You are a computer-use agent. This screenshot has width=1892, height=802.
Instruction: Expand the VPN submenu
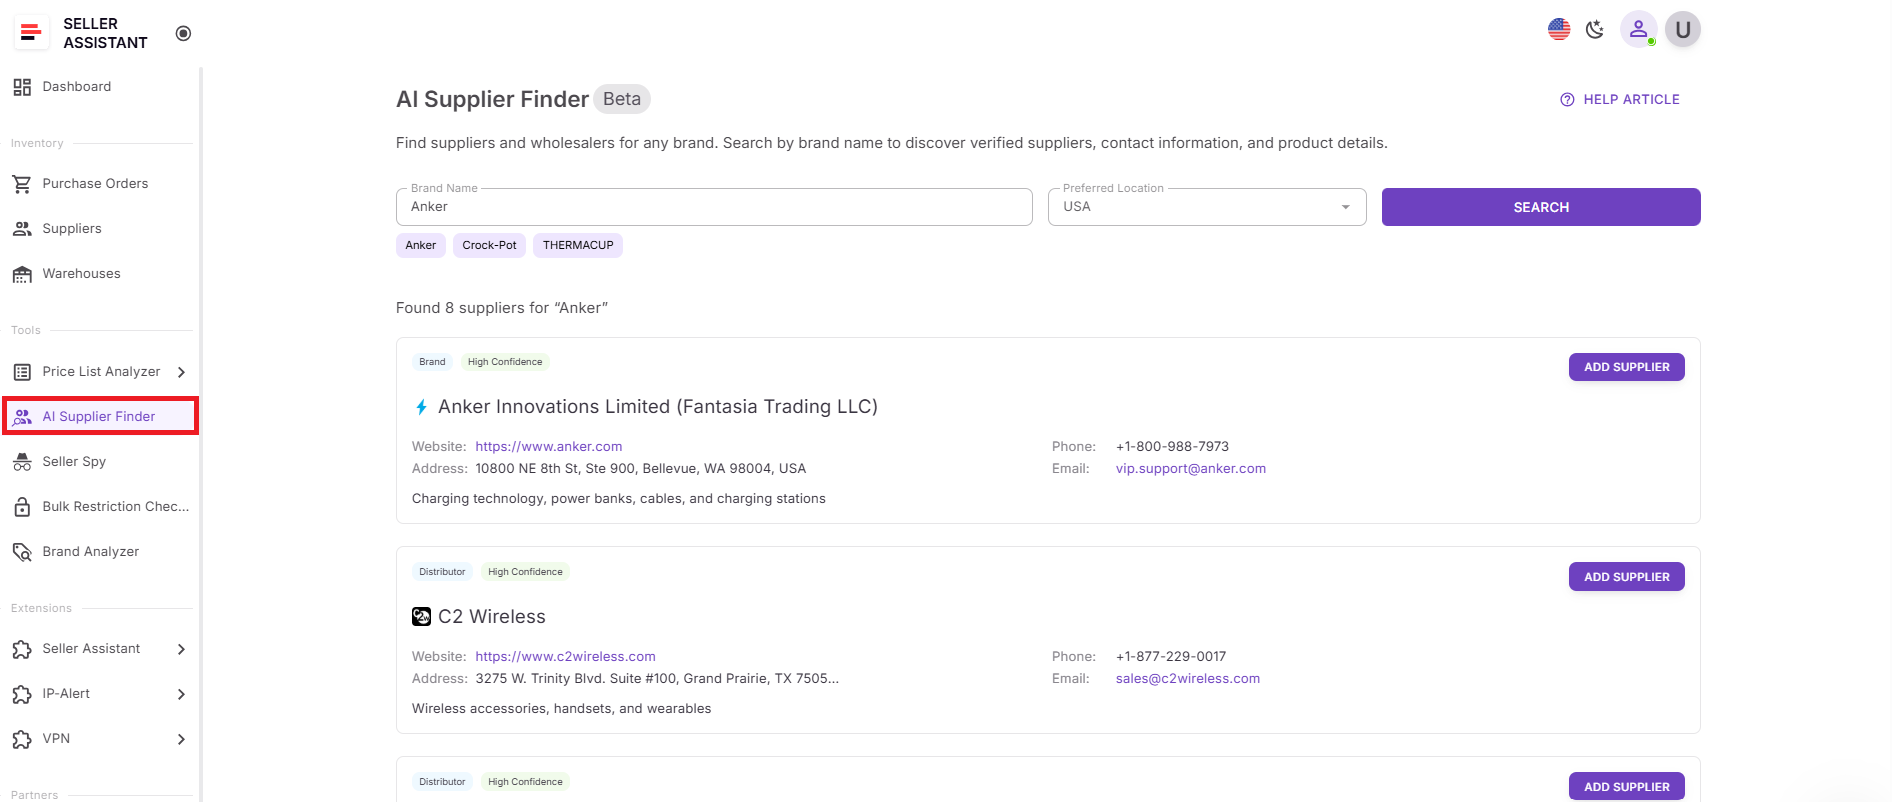coord(181,739)
